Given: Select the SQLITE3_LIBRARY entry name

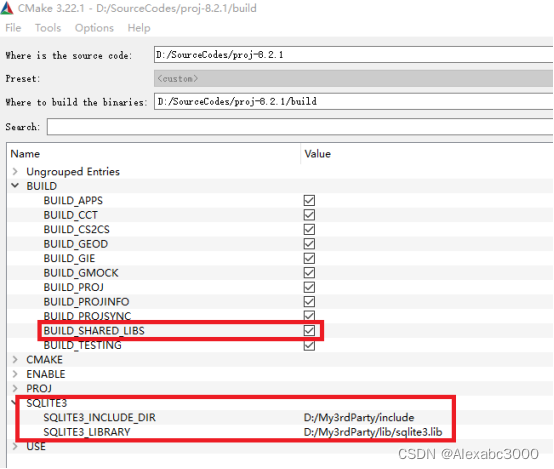Looking at the screenshot, I should (x=87, y=432).
